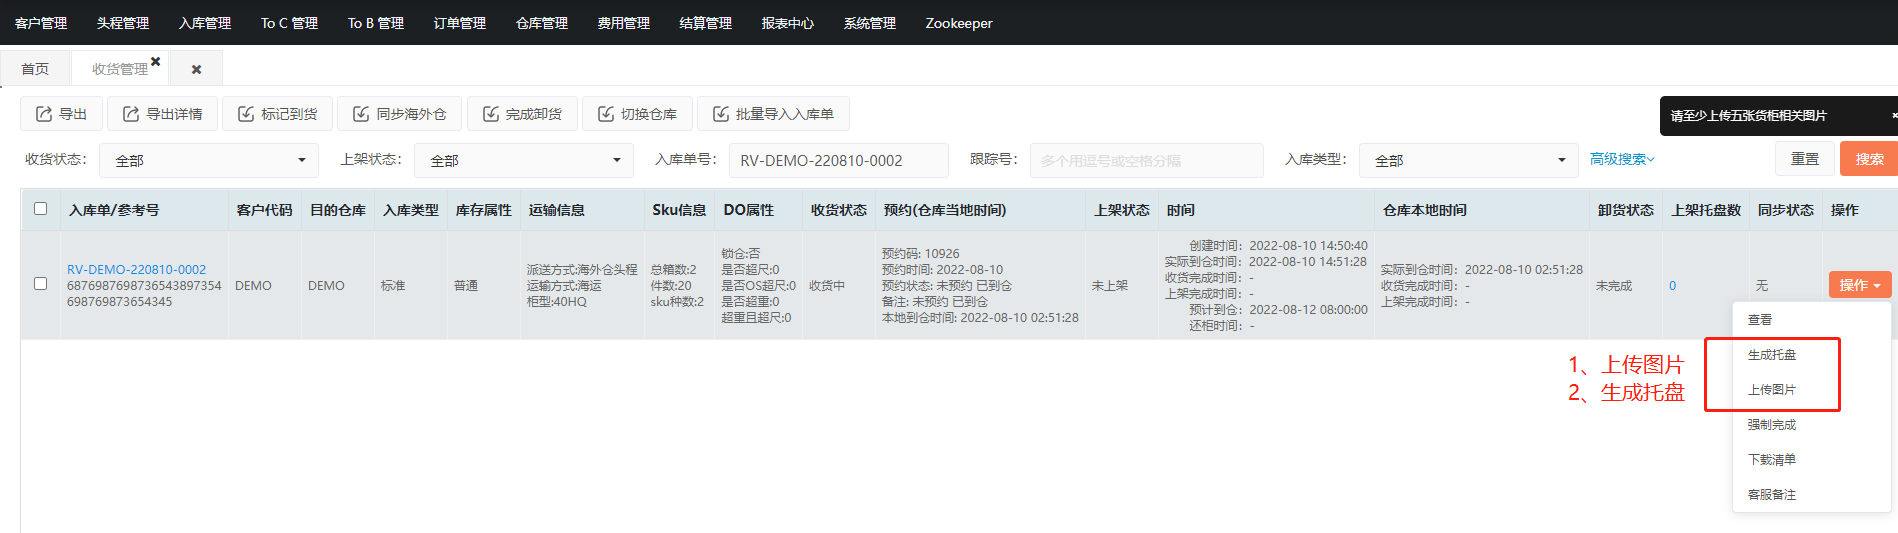Expand the 收货状态 dropdown
This screenshot has height=533, width=1898.
209,160
